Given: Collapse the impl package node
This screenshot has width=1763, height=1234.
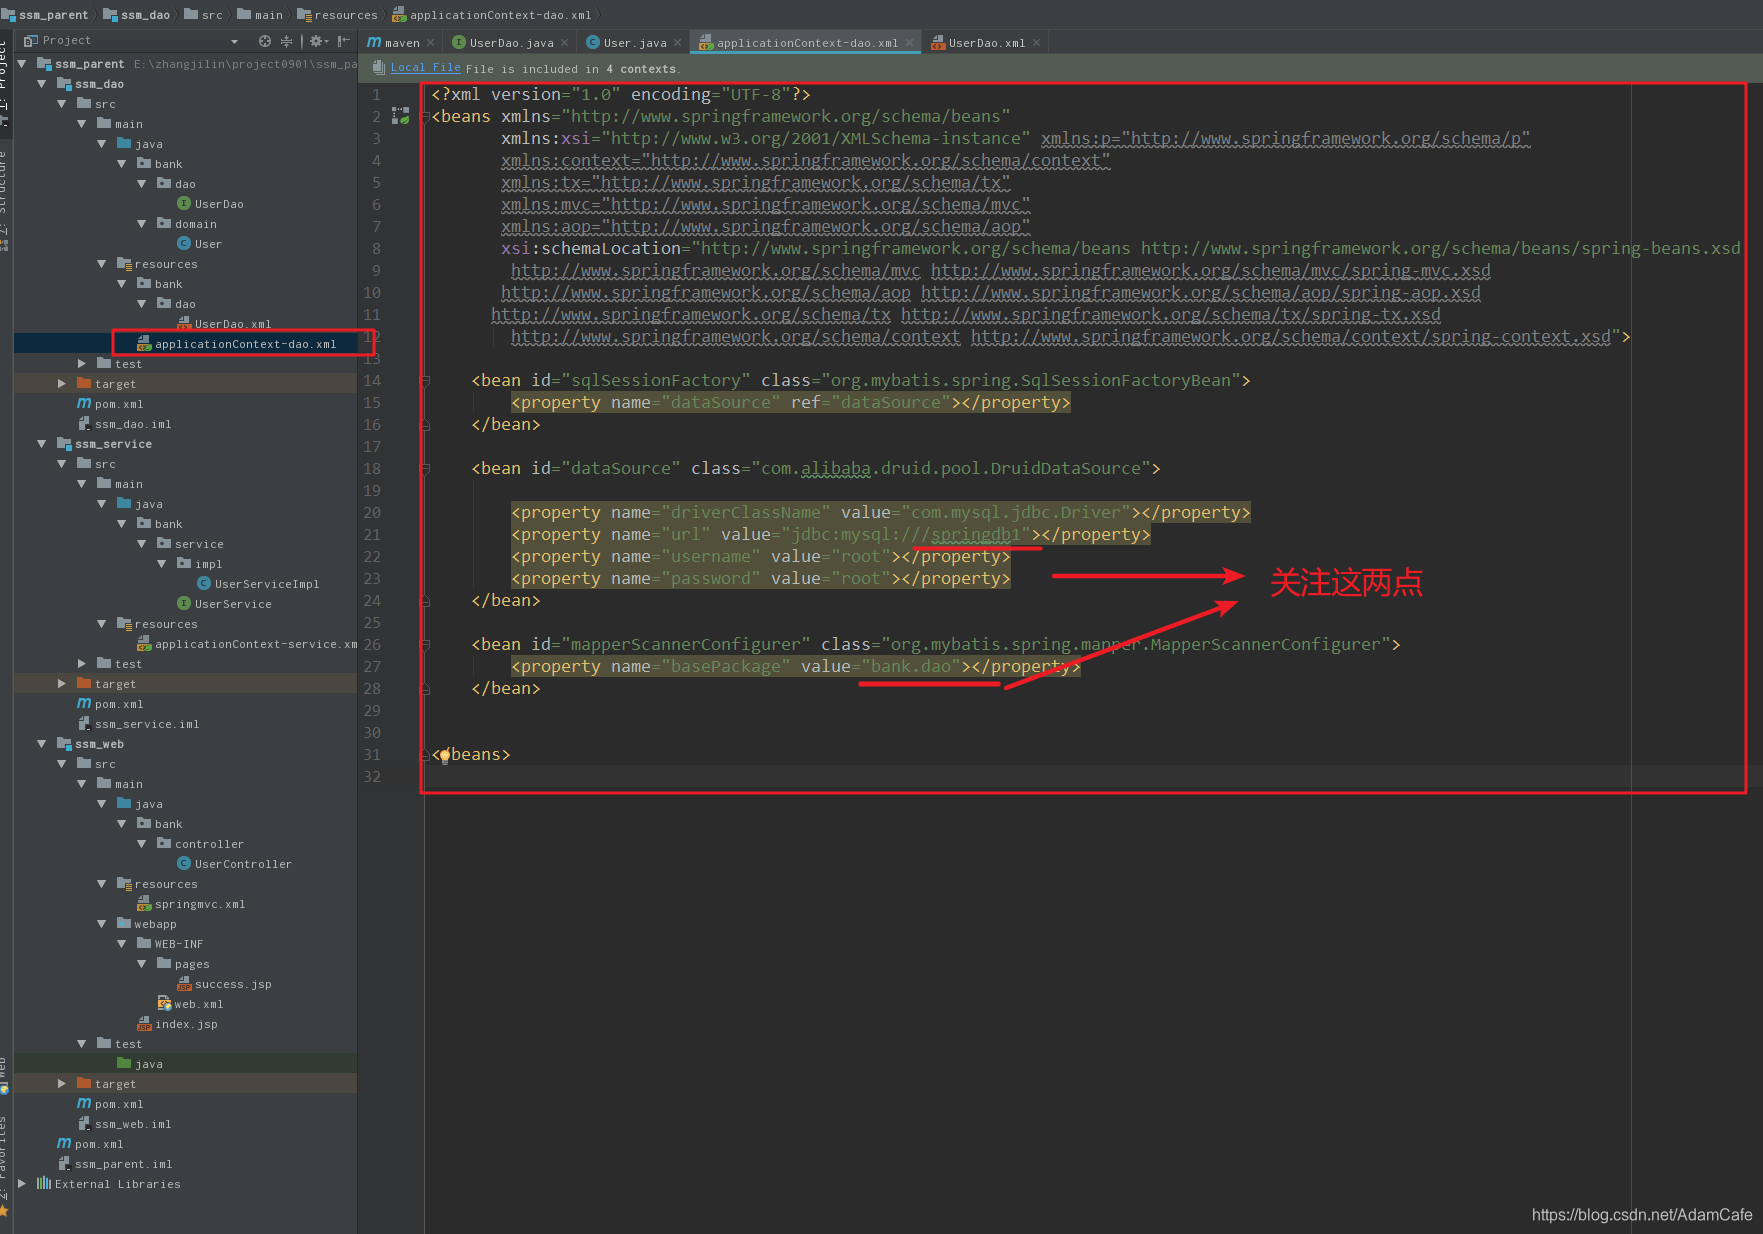Looking at the screenshot, I should tap(162, 564).
